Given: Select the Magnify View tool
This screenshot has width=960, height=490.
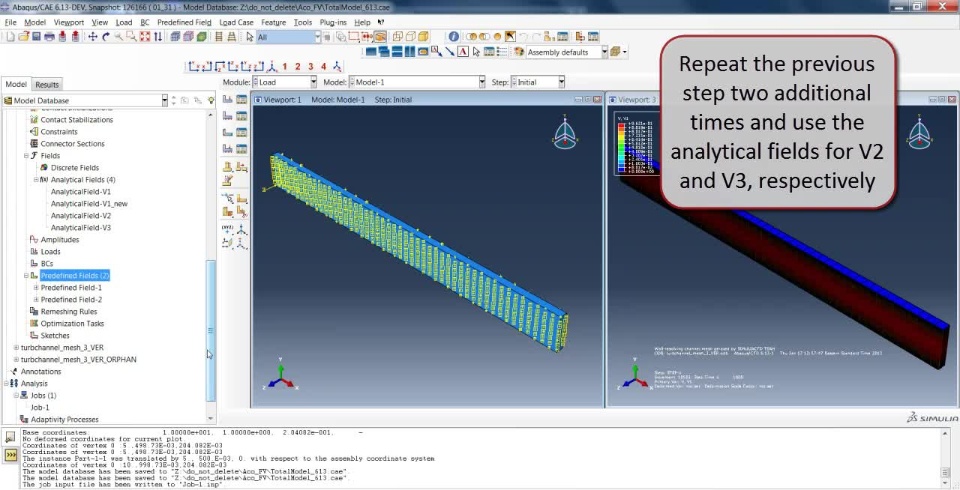Looking at the screenshot, I should coord(119,37).
